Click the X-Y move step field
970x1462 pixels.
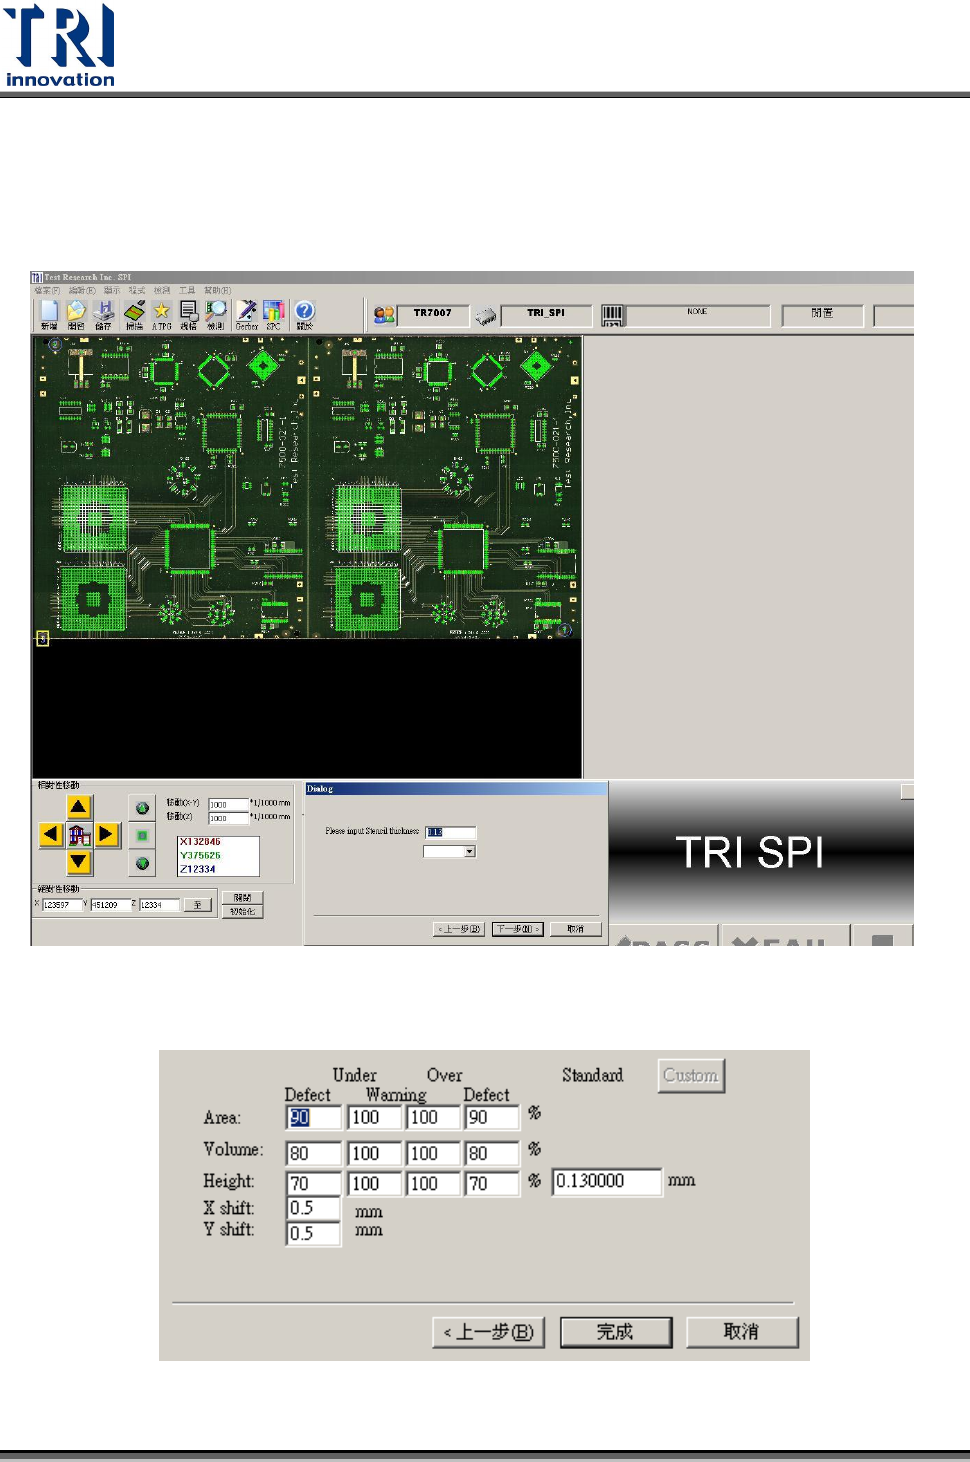click(x=228, y=804)
